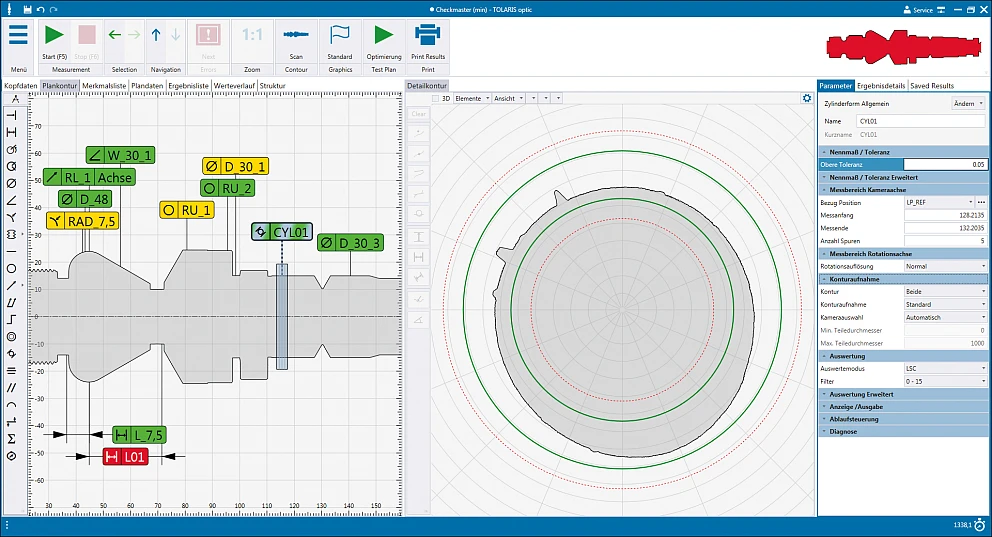This screenshot has height=537, width=992.
Task: Switch to the Kopfdaten tab
Action: (21, 85)
